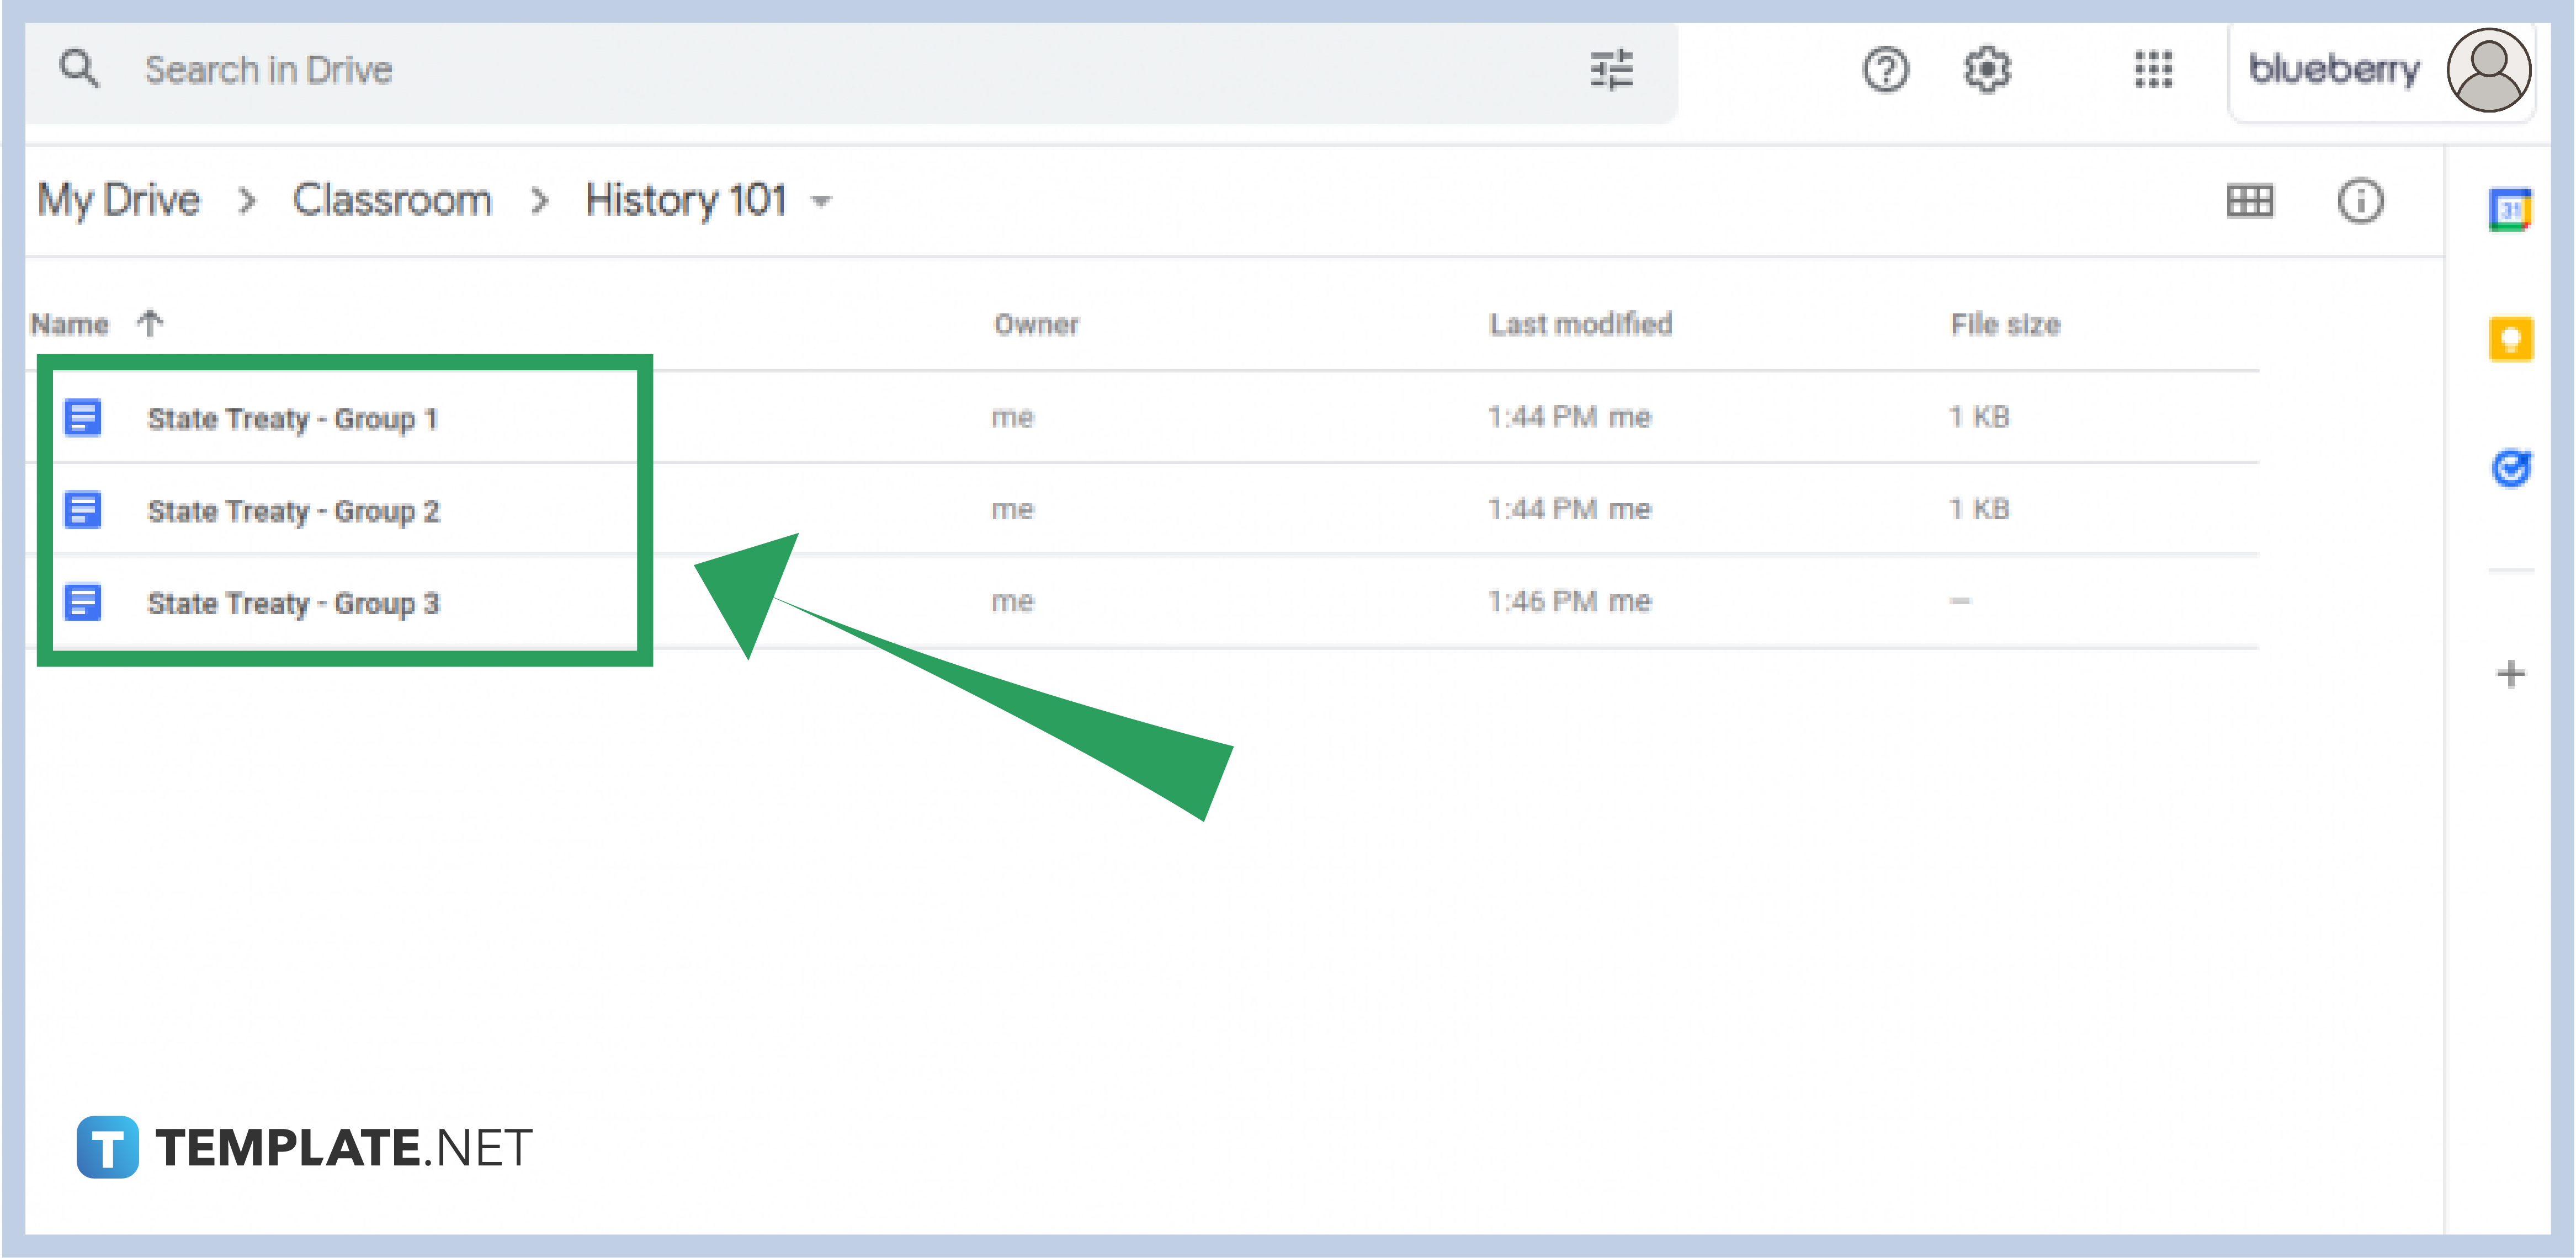Open Google Calendar from the side panel
Image resolution: width=2576 pixels, height=1258 pixels.
pyautogui.click(x=2510, y=207)
